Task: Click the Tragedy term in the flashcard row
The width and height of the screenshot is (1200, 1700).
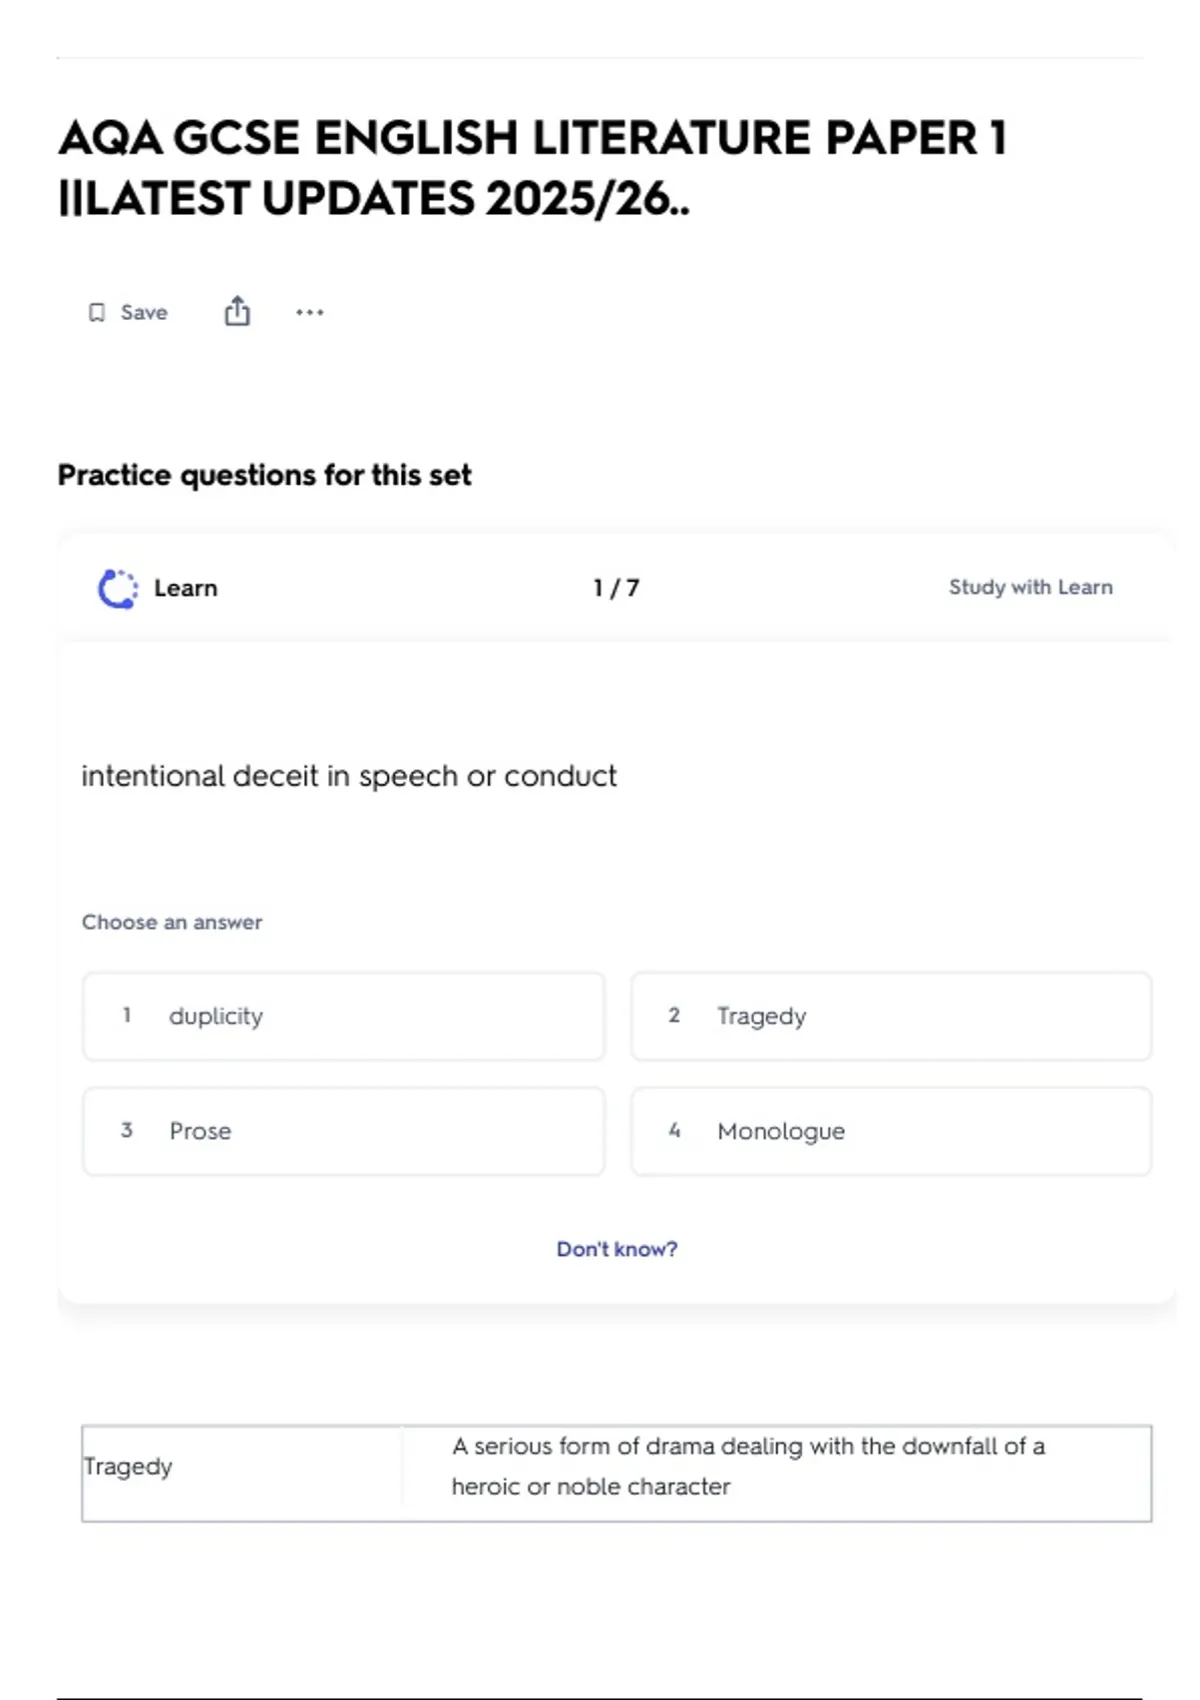Action: pos(129,1467)
